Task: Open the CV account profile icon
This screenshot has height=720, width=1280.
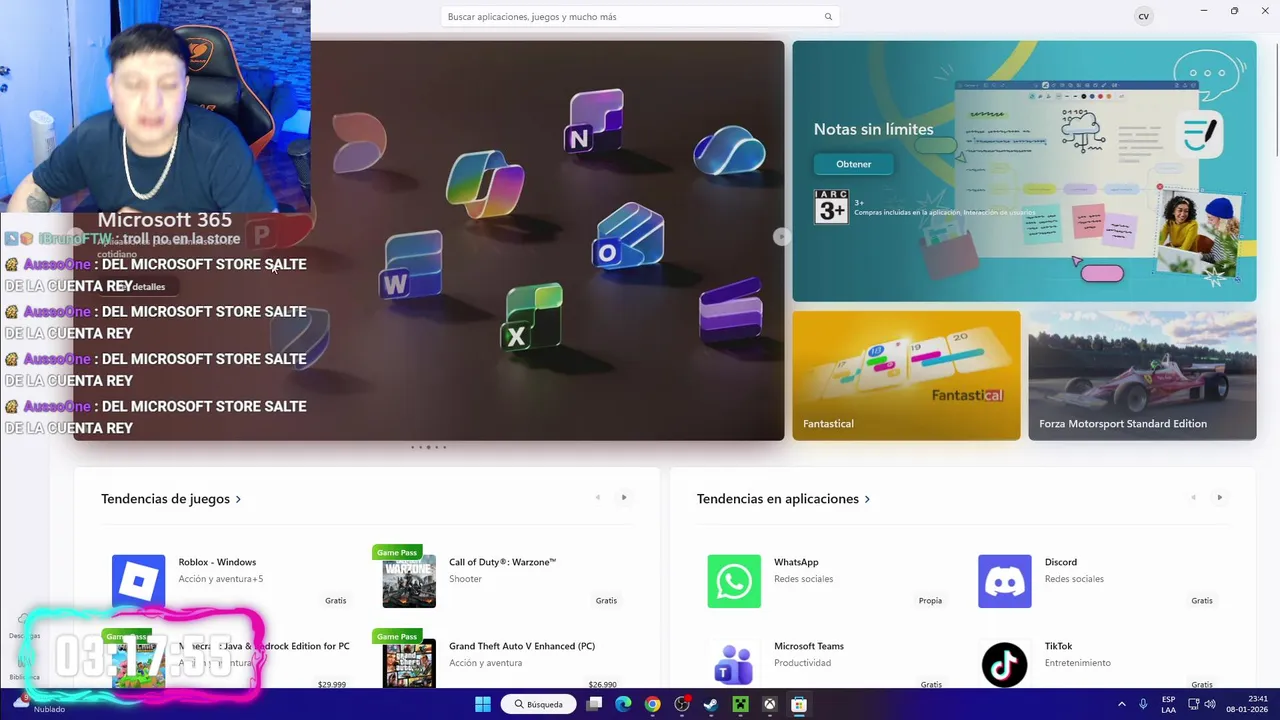Action: point(1143,16)
